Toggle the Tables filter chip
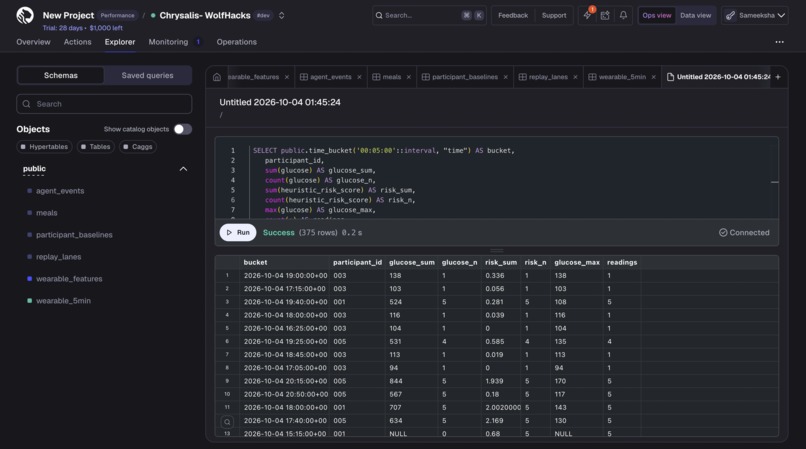 pyautogui.click(x=96, y=147)
